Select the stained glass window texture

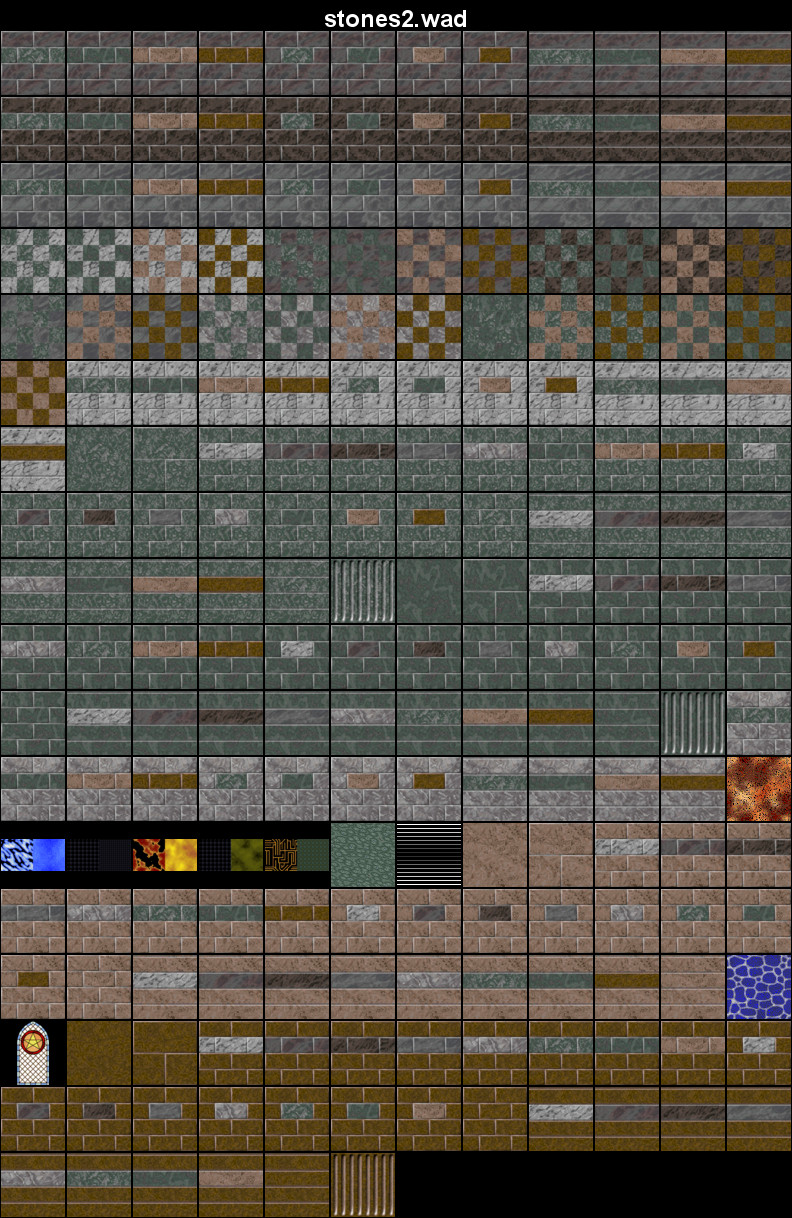pos(33,1053)
